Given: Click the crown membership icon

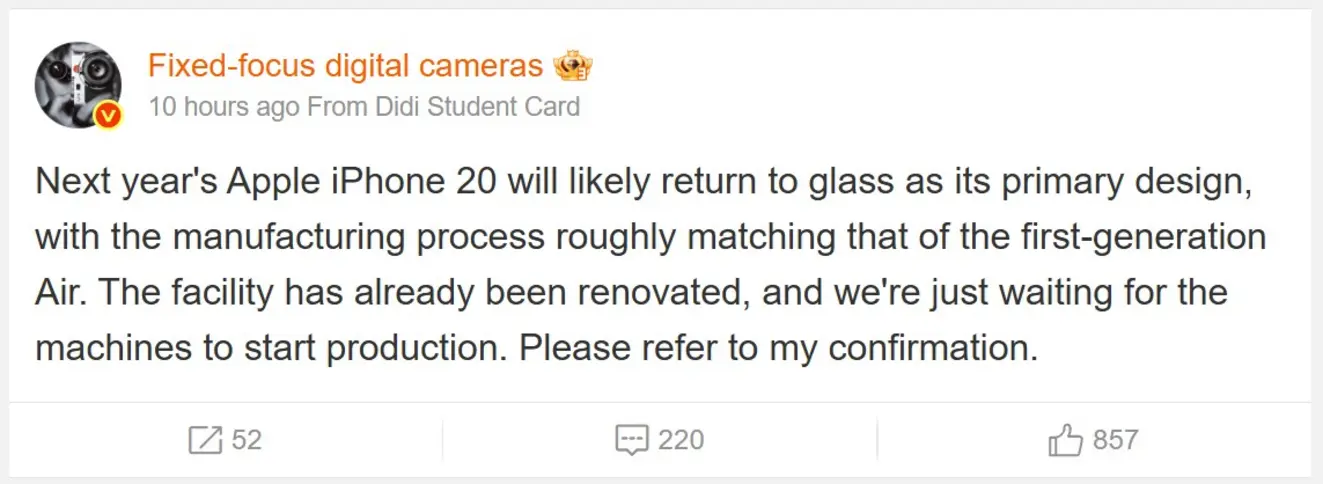Looking at the screenshot, I should click(x=573, y=66).
